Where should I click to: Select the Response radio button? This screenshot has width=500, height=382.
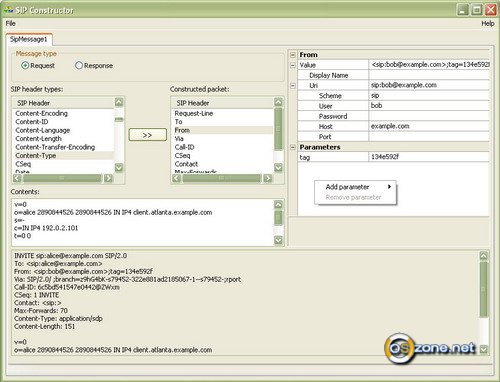pos(79,65)
